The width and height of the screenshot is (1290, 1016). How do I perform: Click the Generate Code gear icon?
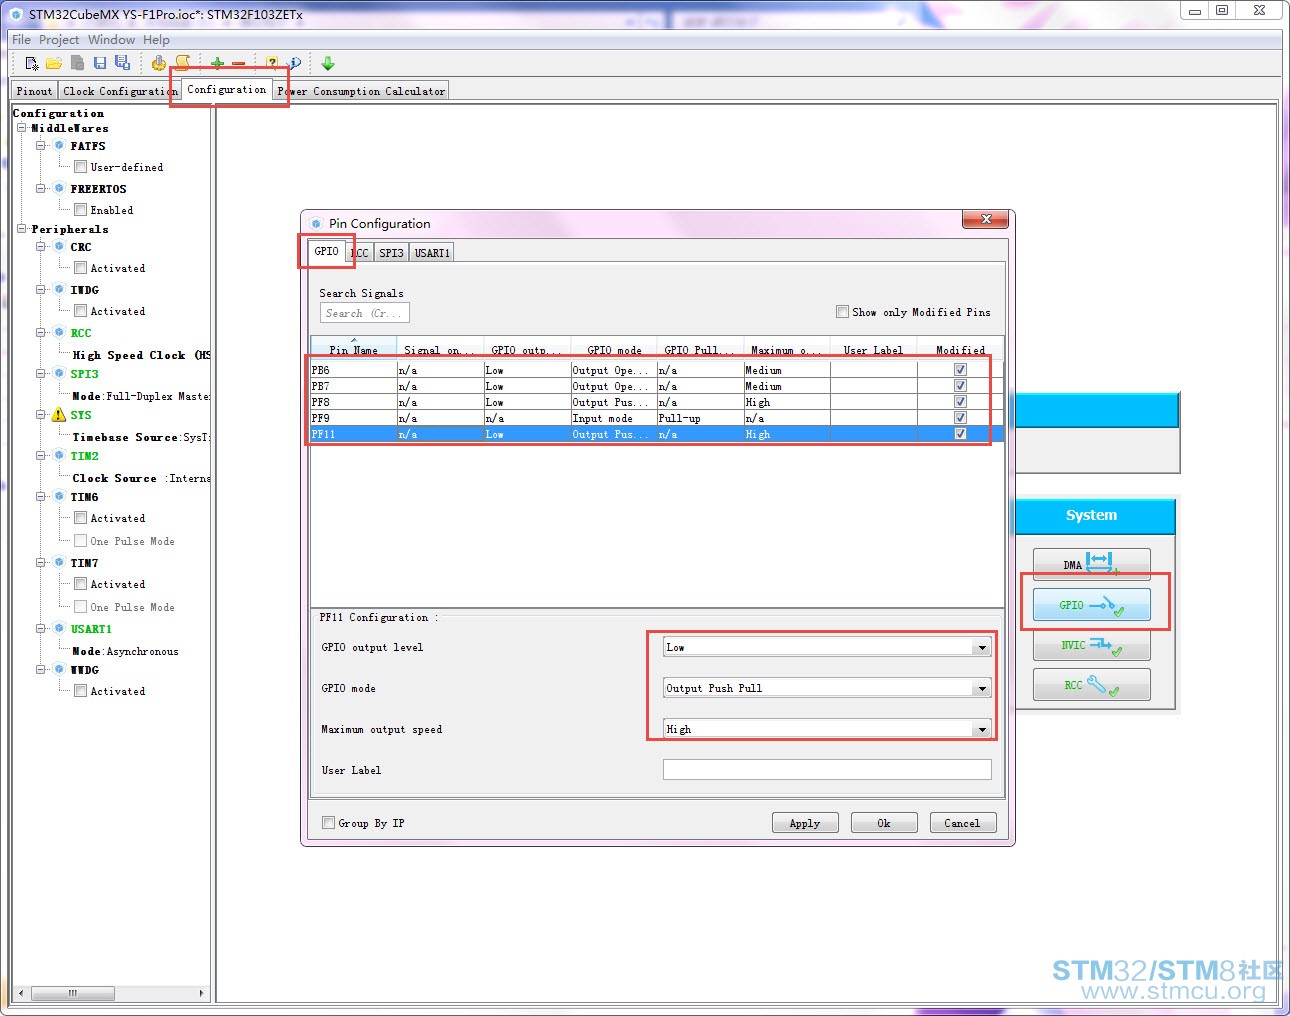point(159,63)
